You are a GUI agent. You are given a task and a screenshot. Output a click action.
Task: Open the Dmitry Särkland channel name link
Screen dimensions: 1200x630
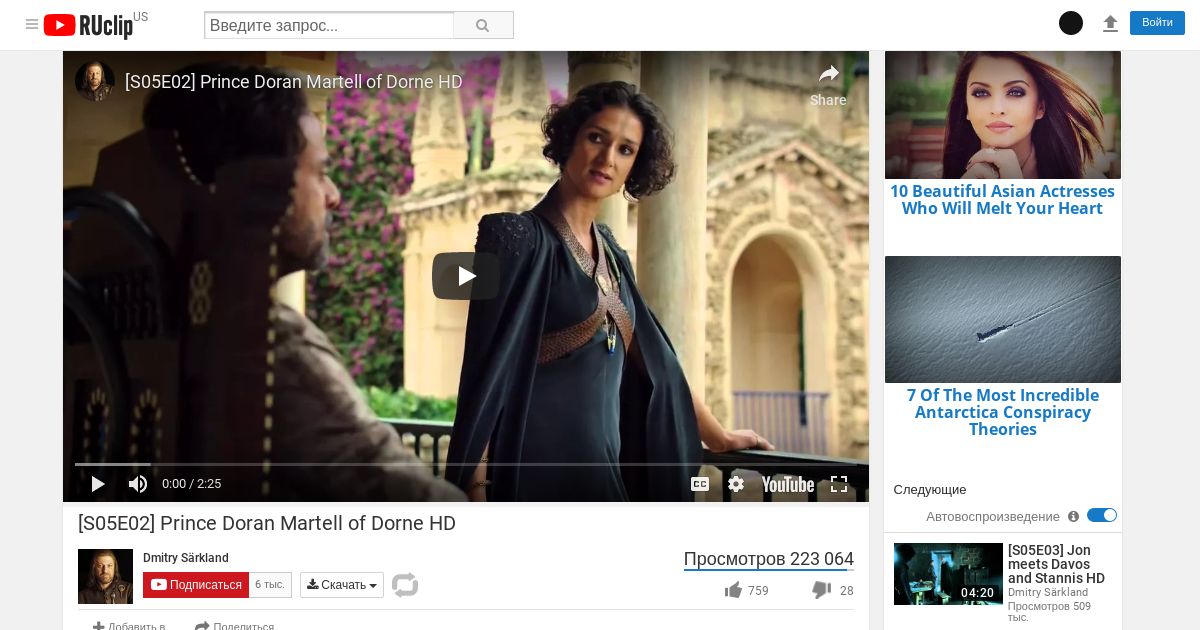[186, 558]
